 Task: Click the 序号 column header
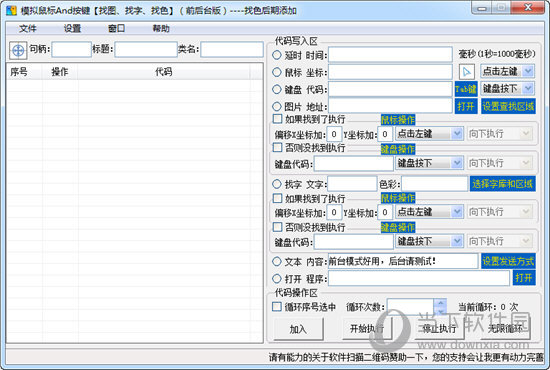click(x=24, y=72)
